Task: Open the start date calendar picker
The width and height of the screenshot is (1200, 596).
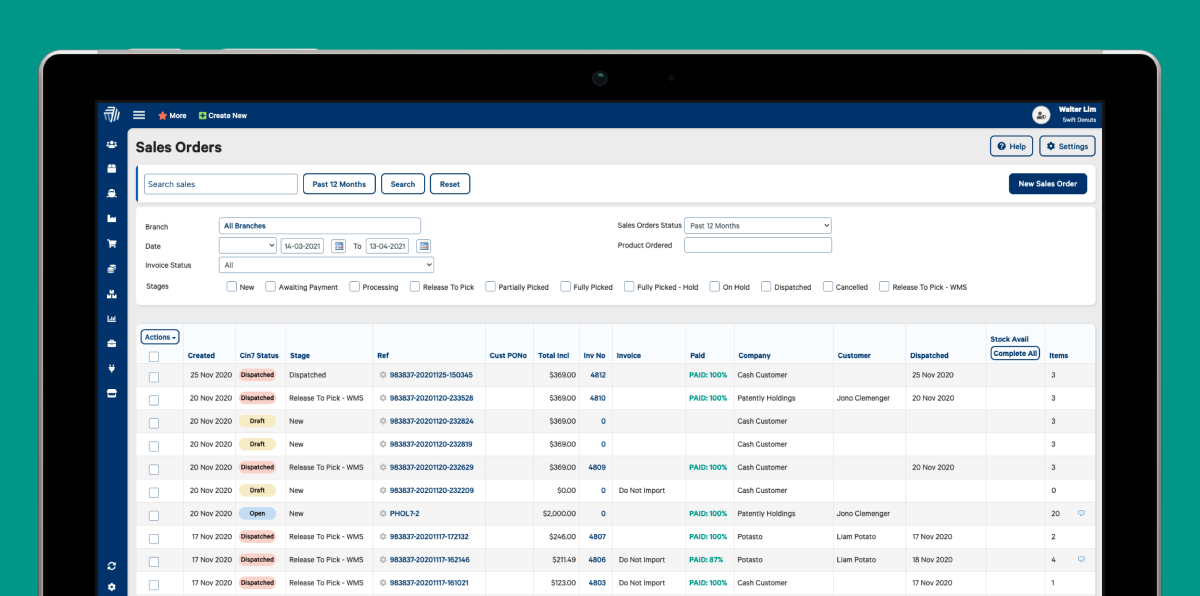Action: coord(339,246)
